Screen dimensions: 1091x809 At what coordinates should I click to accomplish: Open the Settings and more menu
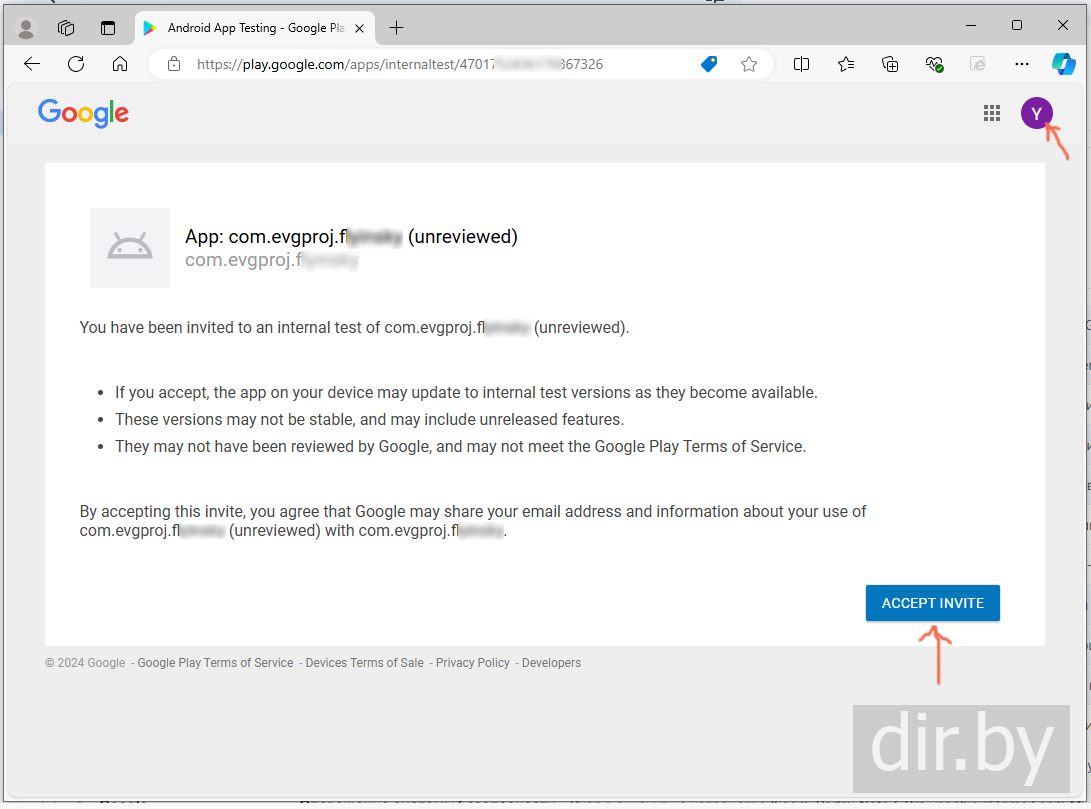click(x=1021, y=65)
